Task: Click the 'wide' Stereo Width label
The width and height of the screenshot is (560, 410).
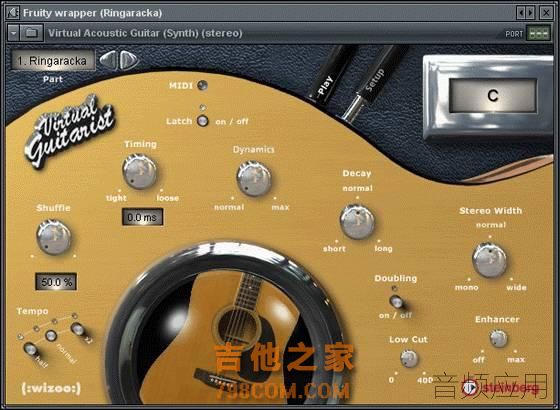Action: click(x=516, y=288)
